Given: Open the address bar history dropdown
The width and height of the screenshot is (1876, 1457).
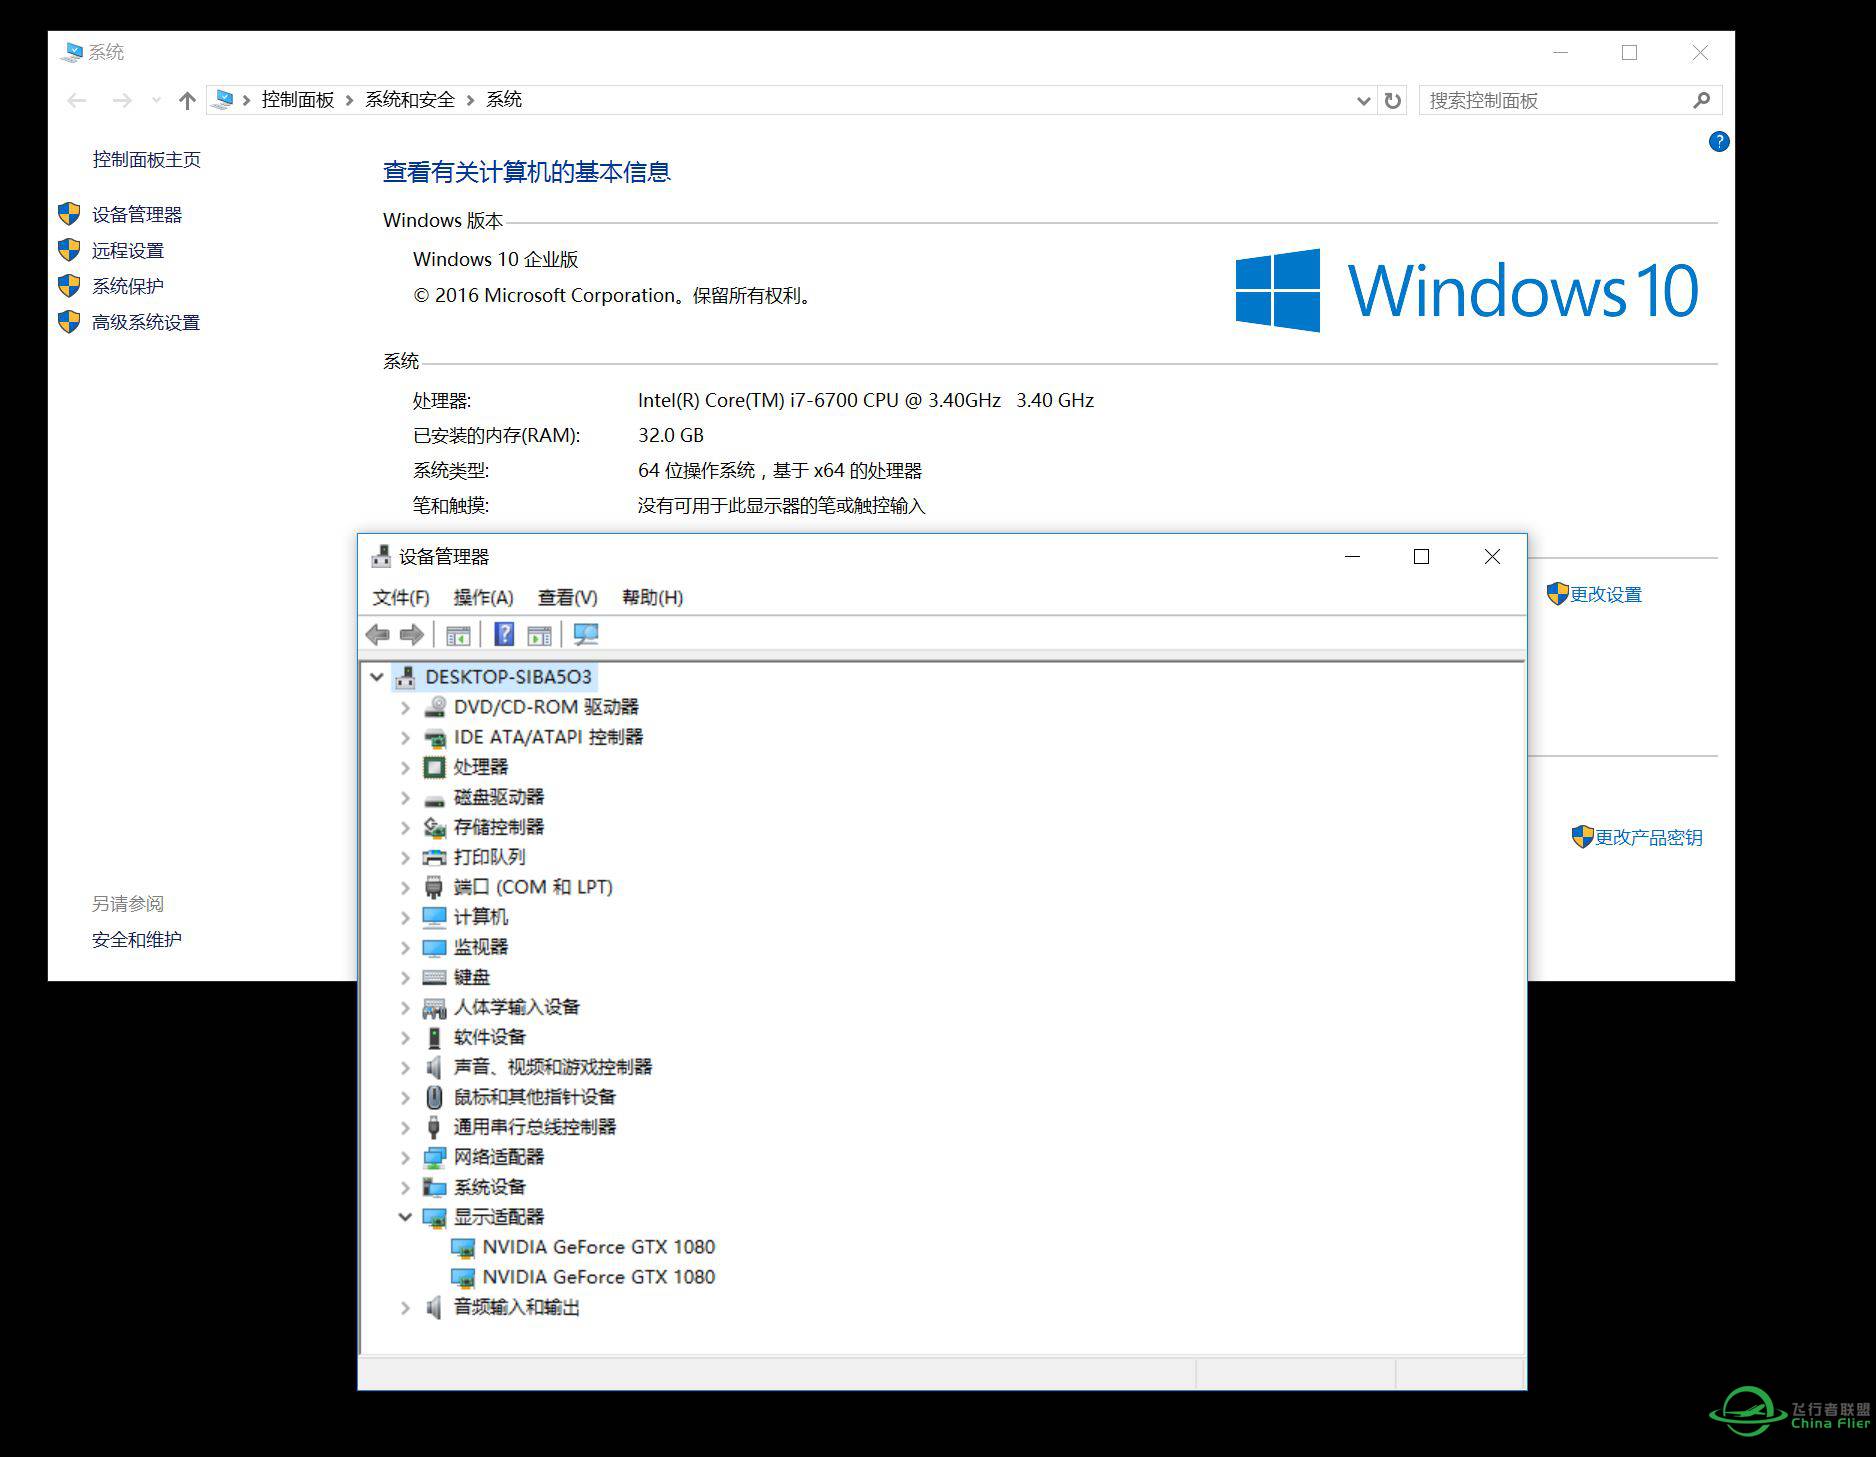Looking at the screenshot, I should [x=1363, y=100].
